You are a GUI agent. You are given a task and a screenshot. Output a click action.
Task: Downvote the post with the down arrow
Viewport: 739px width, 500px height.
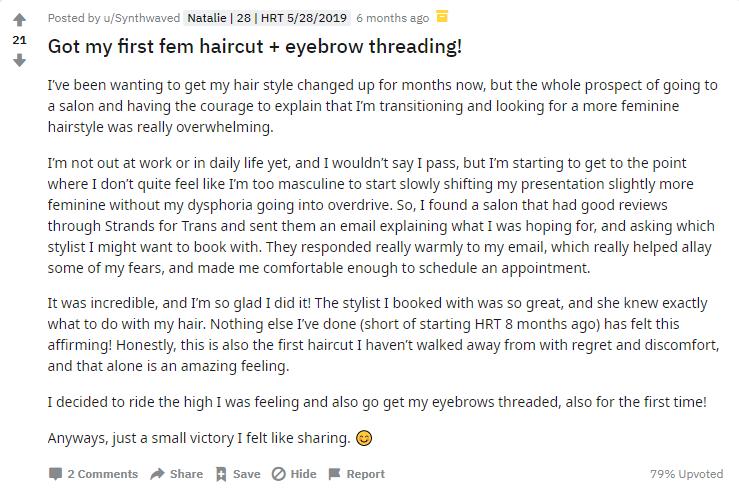19,60
